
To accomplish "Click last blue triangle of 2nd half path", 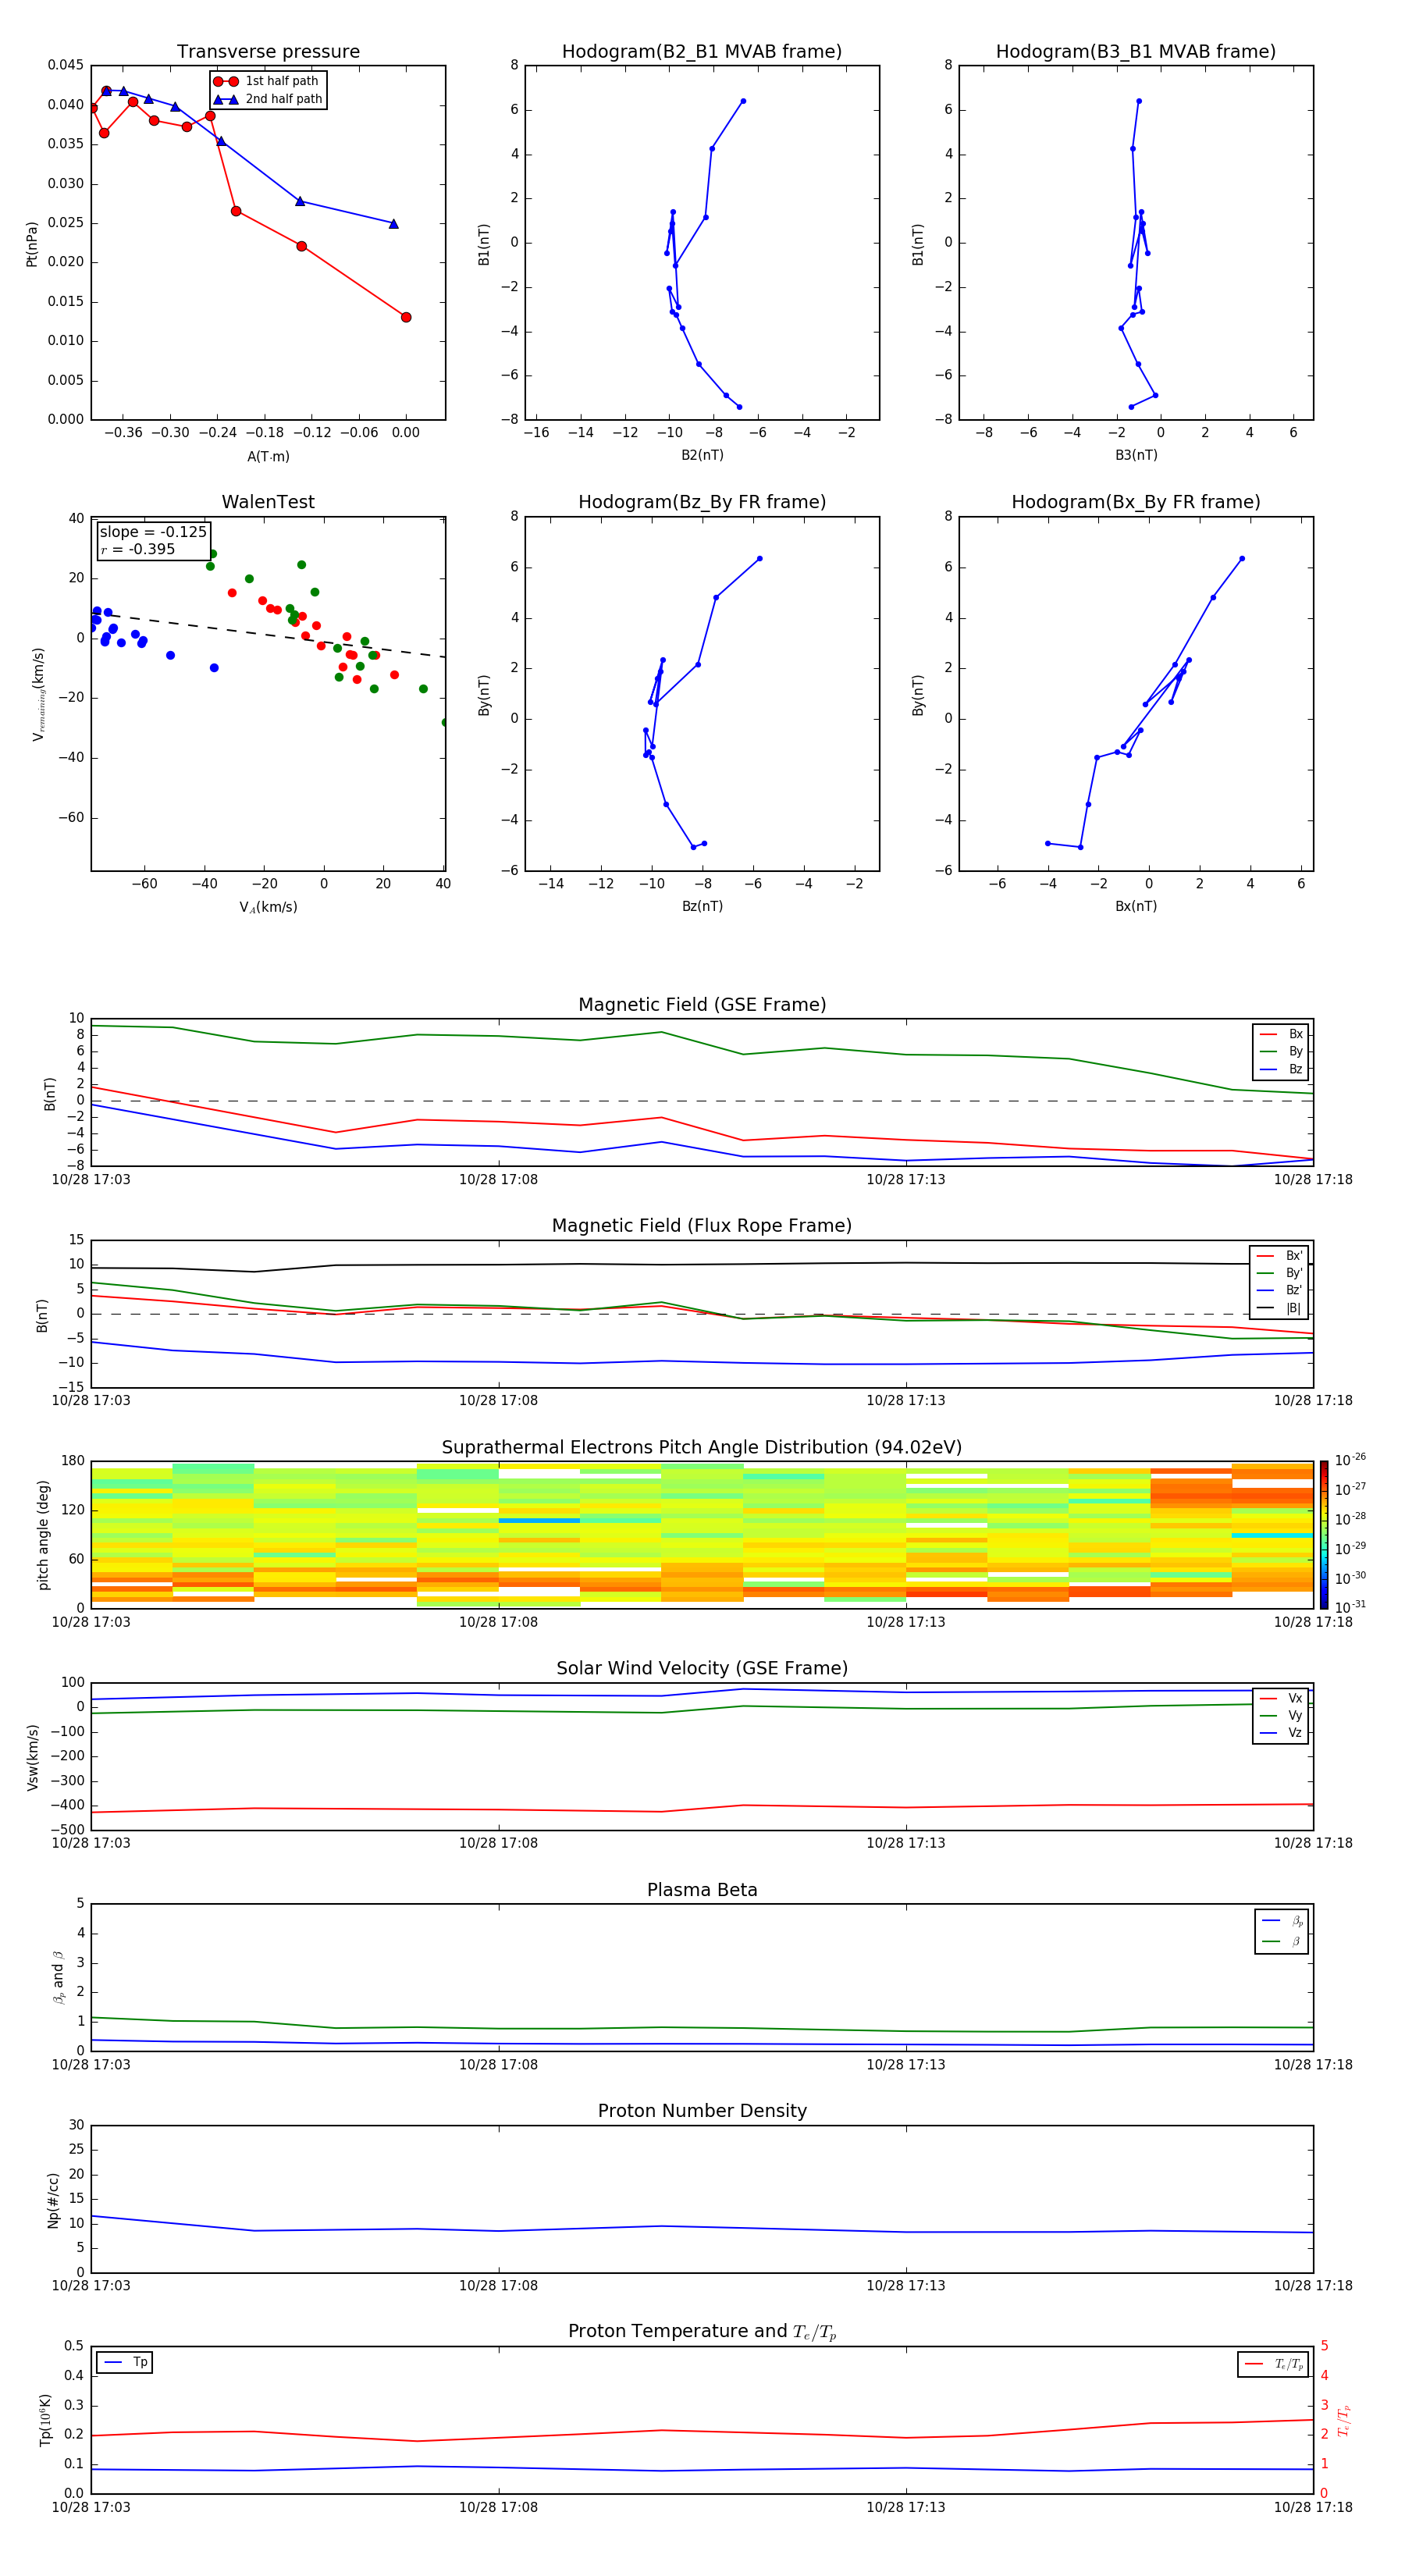I will (x=393, y=224).
